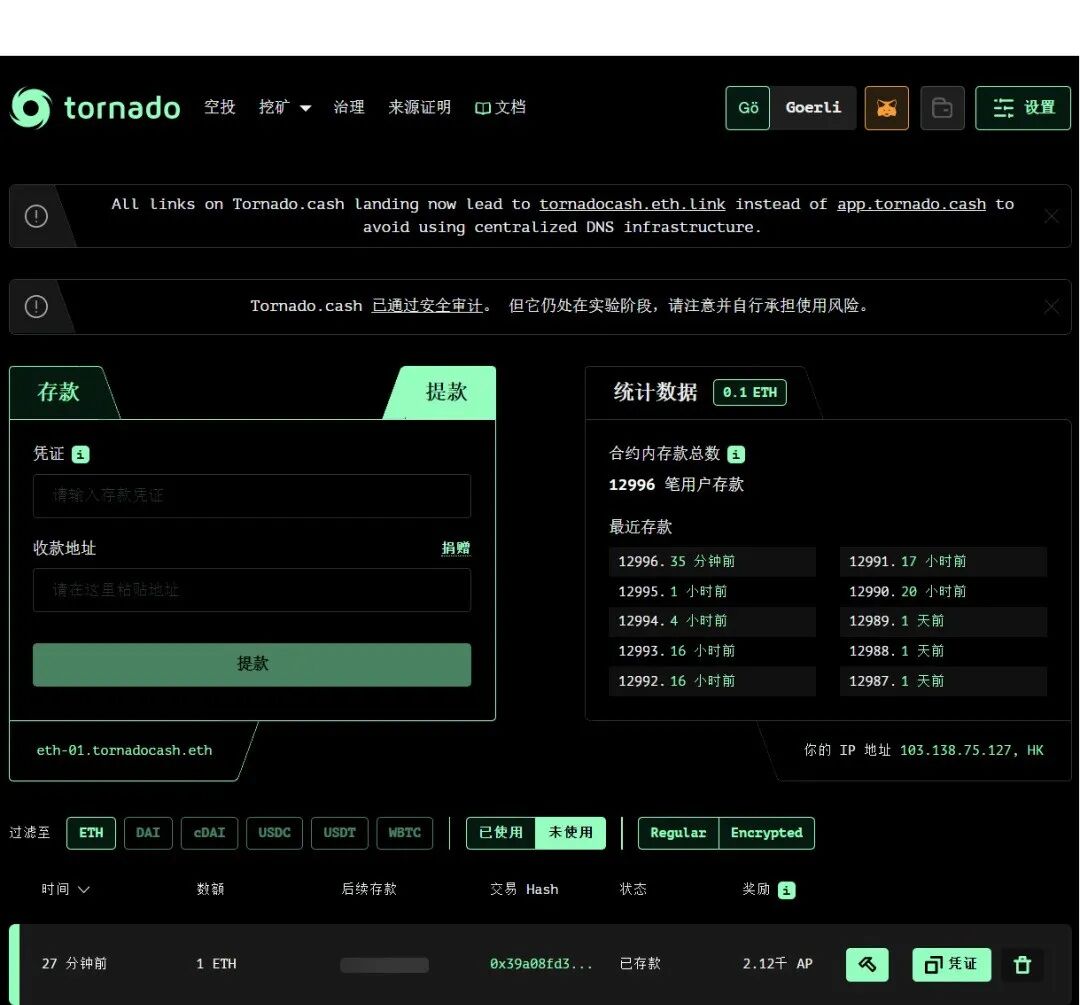Toggle the Regular notes filter
Viewport: 1080px width, 1005px height.
point(678,833)
